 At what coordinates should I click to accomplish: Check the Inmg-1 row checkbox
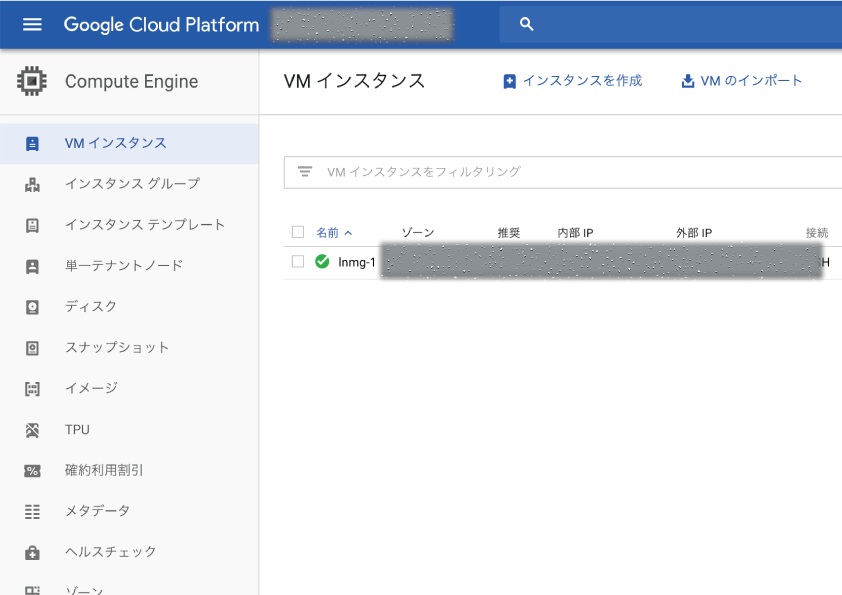(x=298, y=262)
